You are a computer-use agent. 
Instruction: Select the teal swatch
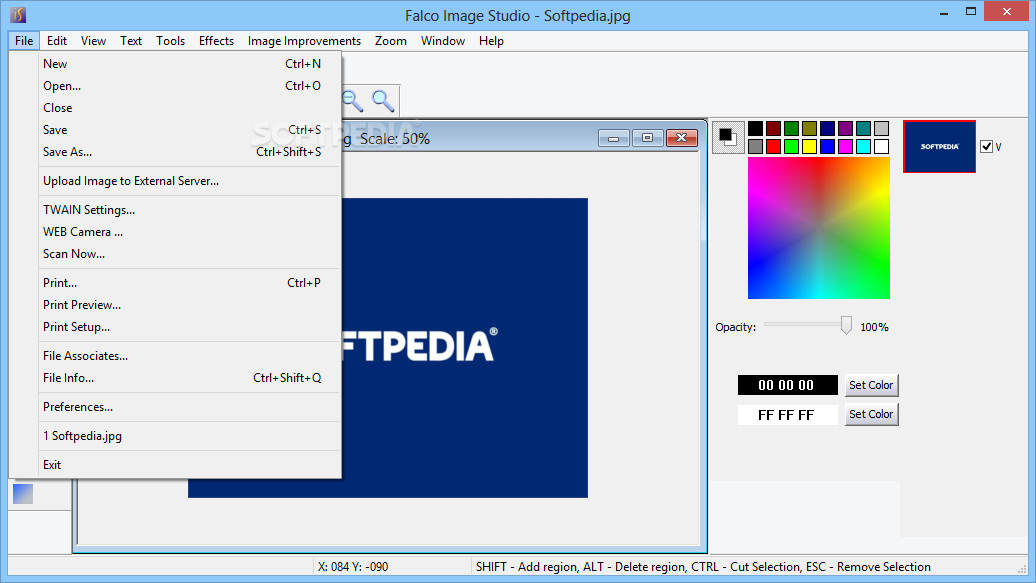tap(864, 128)
